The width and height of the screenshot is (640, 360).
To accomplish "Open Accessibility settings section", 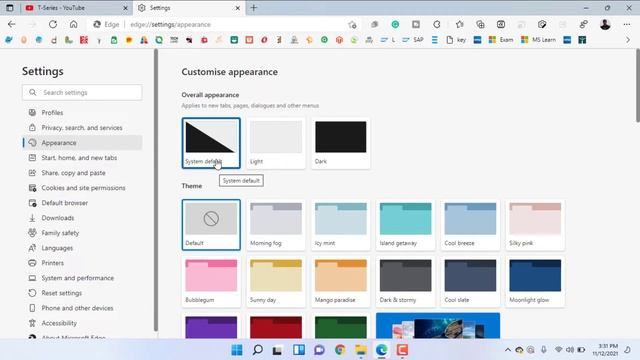I will 82,323.
